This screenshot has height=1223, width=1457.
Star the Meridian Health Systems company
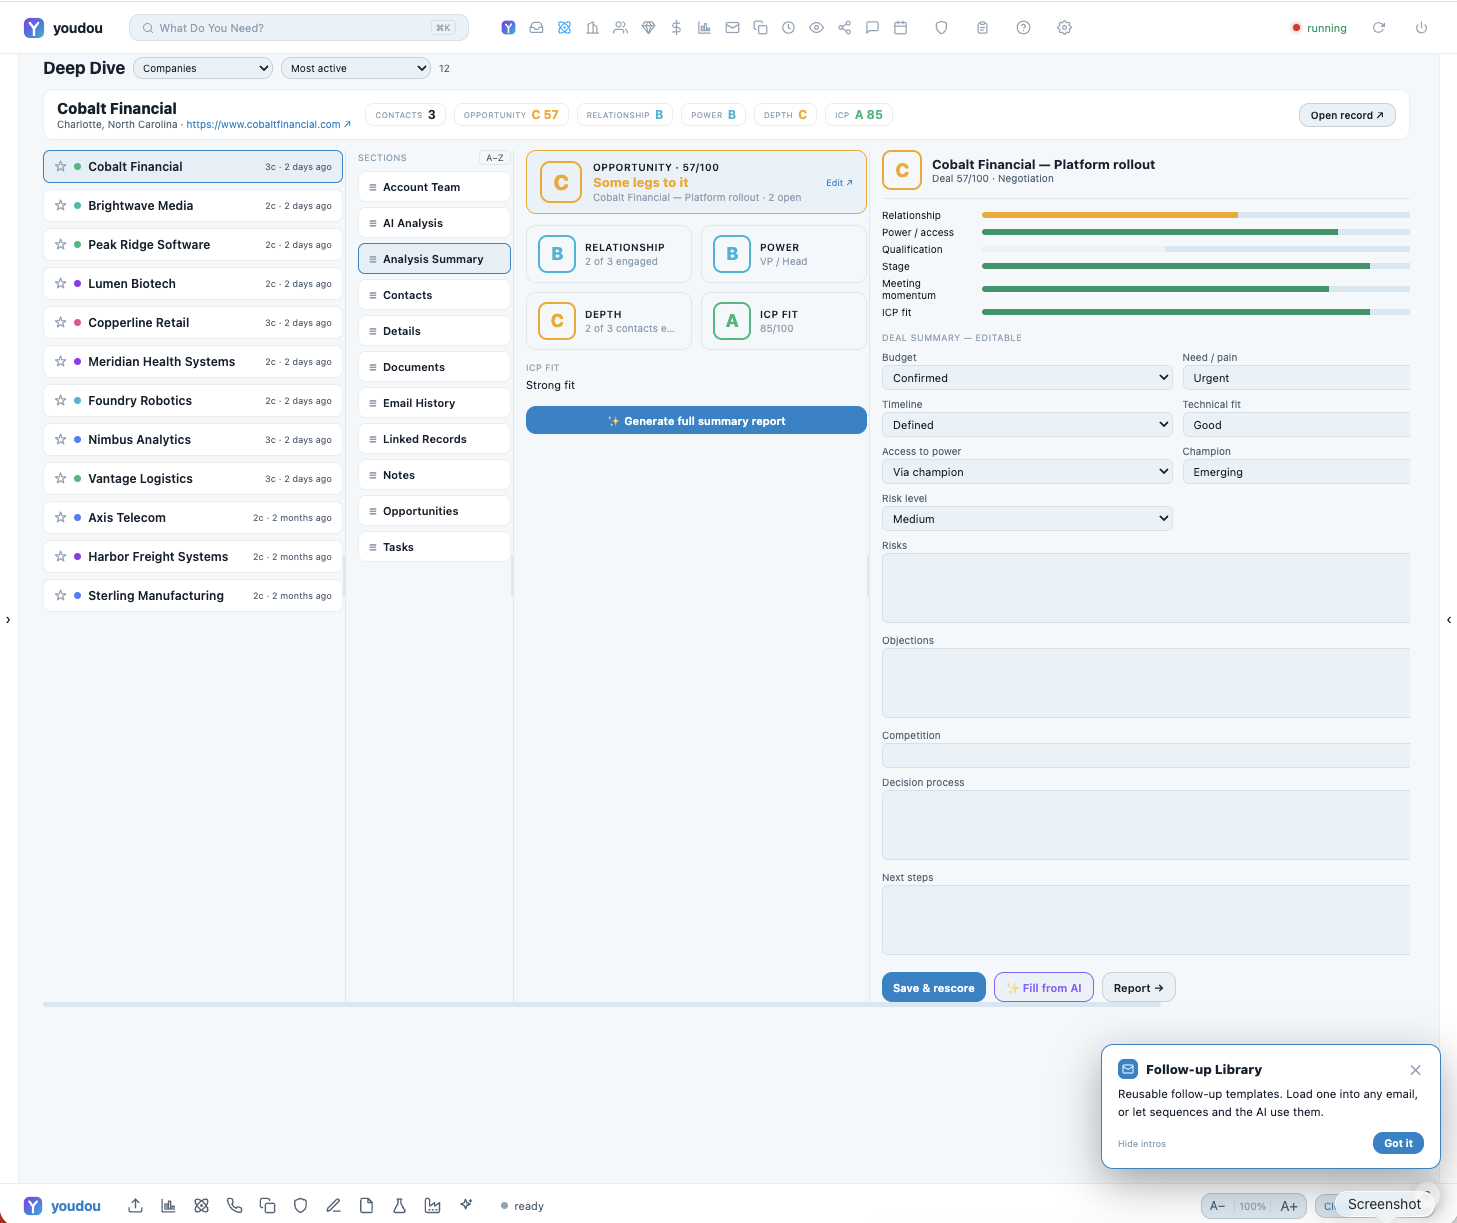point(61,362)
